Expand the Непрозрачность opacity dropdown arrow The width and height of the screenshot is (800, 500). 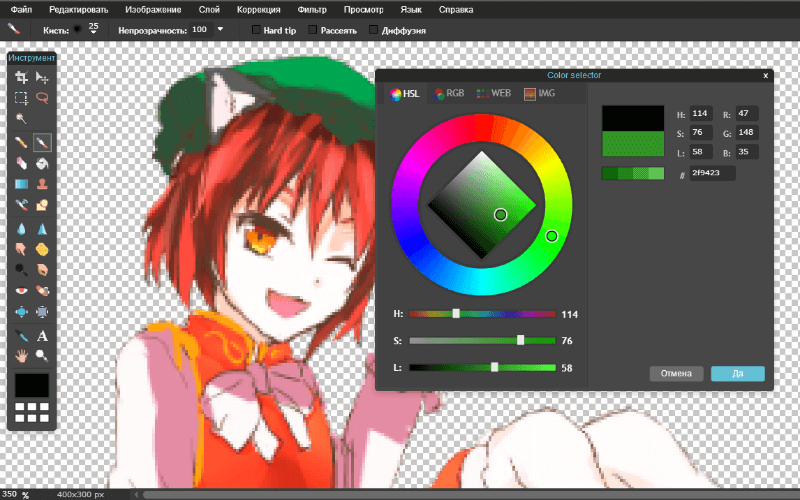[220, 29]
